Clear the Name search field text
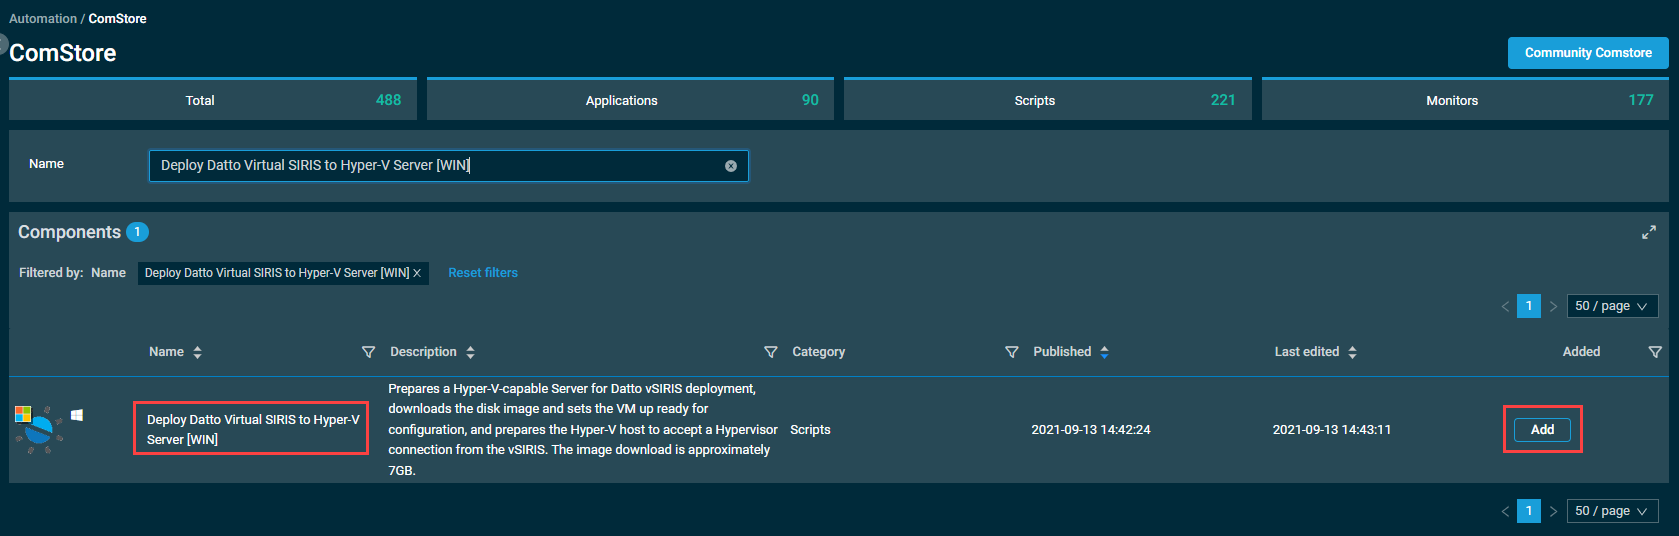 731,166
